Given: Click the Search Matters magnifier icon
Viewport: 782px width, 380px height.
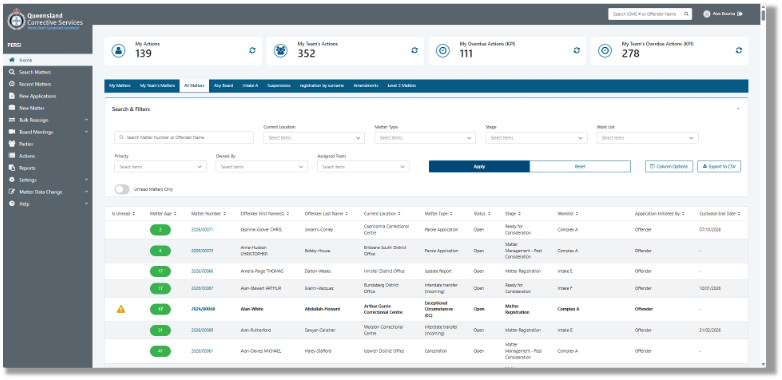Looking at the screenshot, I should [x=11, y=72].
